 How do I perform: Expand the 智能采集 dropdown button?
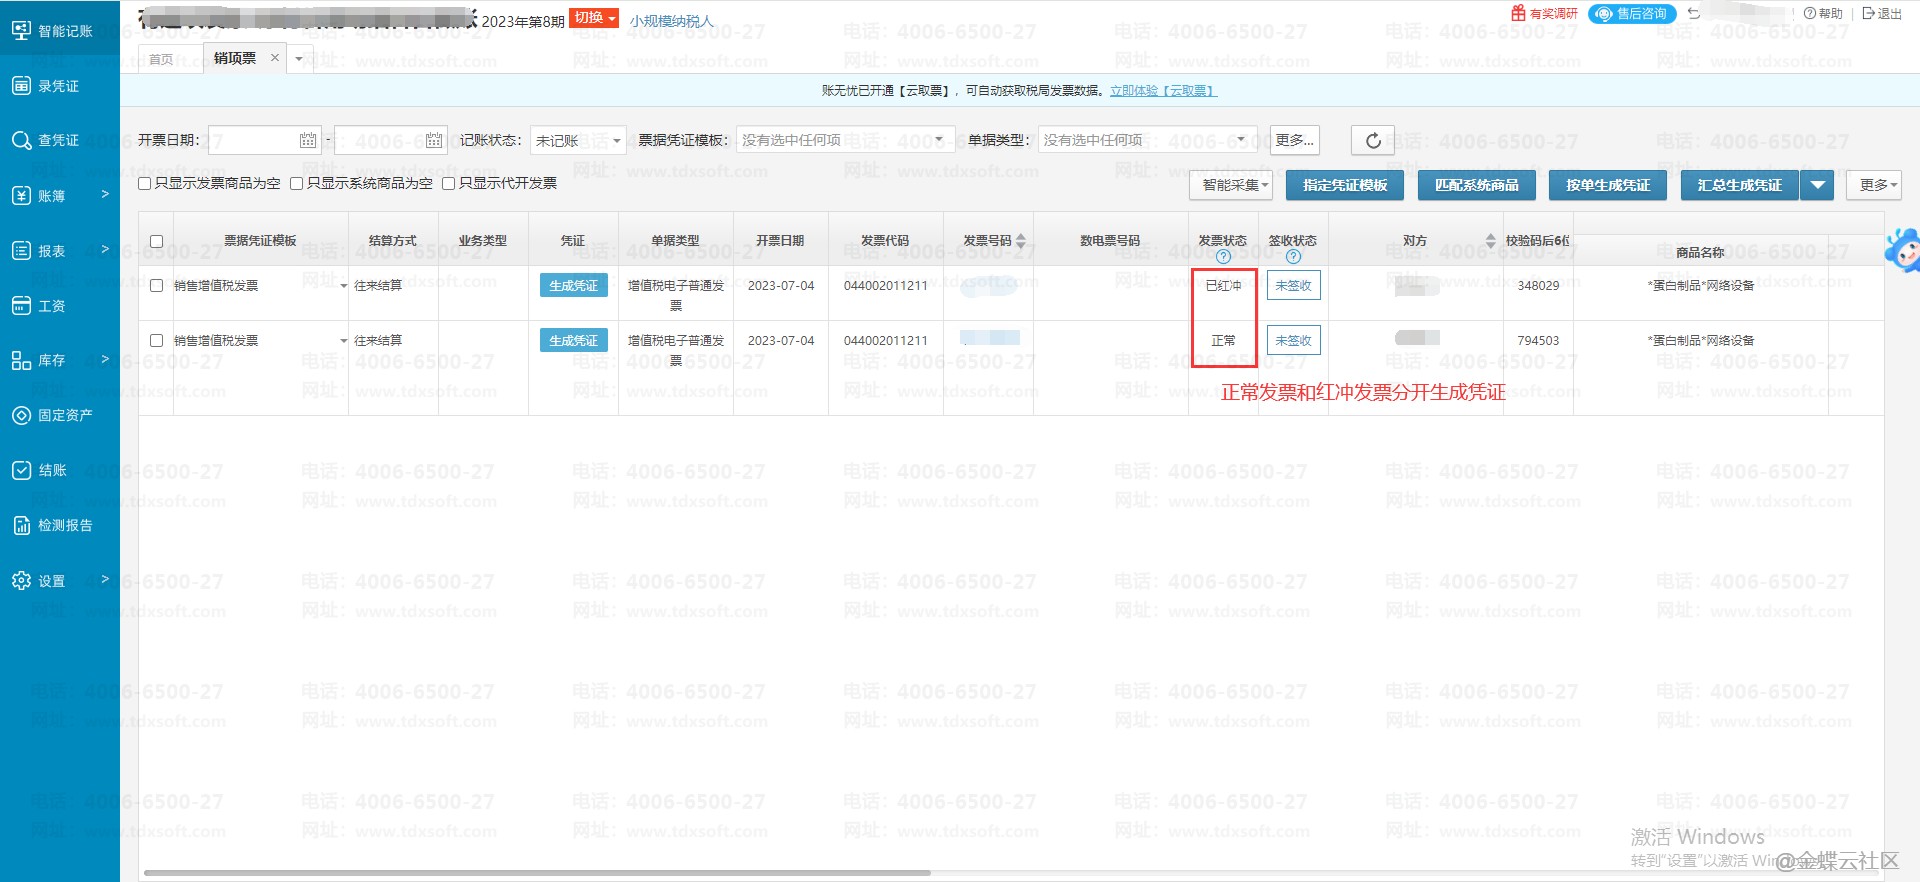[x=1230, y=185]
